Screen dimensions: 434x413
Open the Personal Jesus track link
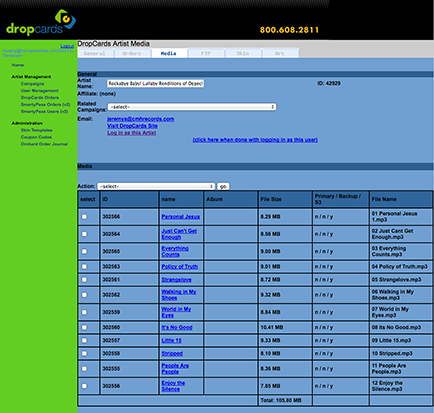[x=181, y=217]
